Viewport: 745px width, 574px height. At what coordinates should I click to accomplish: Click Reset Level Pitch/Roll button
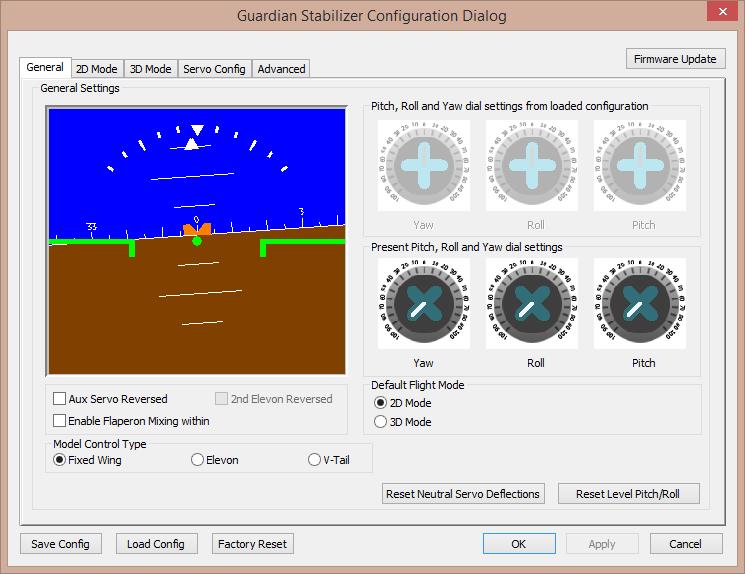pos(628,494)
